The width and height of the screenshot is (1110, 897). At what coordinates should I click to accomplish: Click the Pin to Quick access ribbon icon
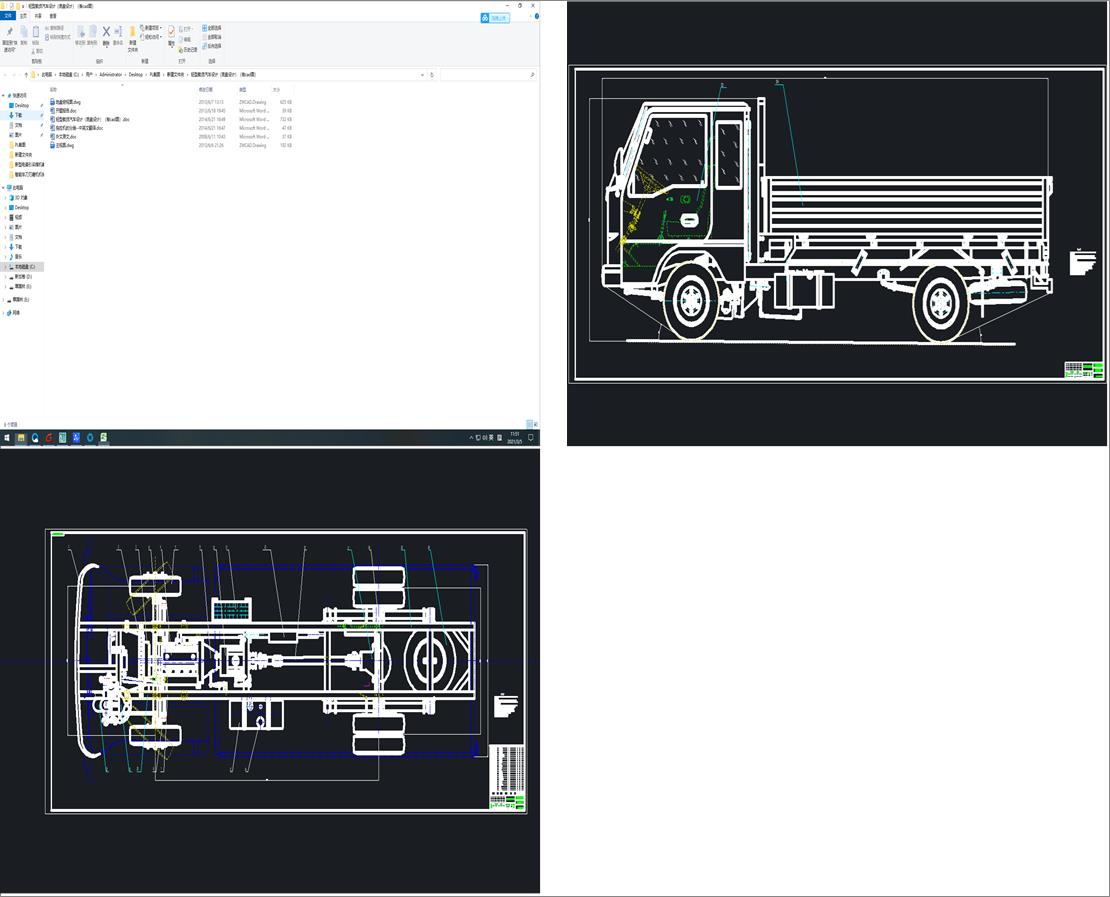point(9,31)
